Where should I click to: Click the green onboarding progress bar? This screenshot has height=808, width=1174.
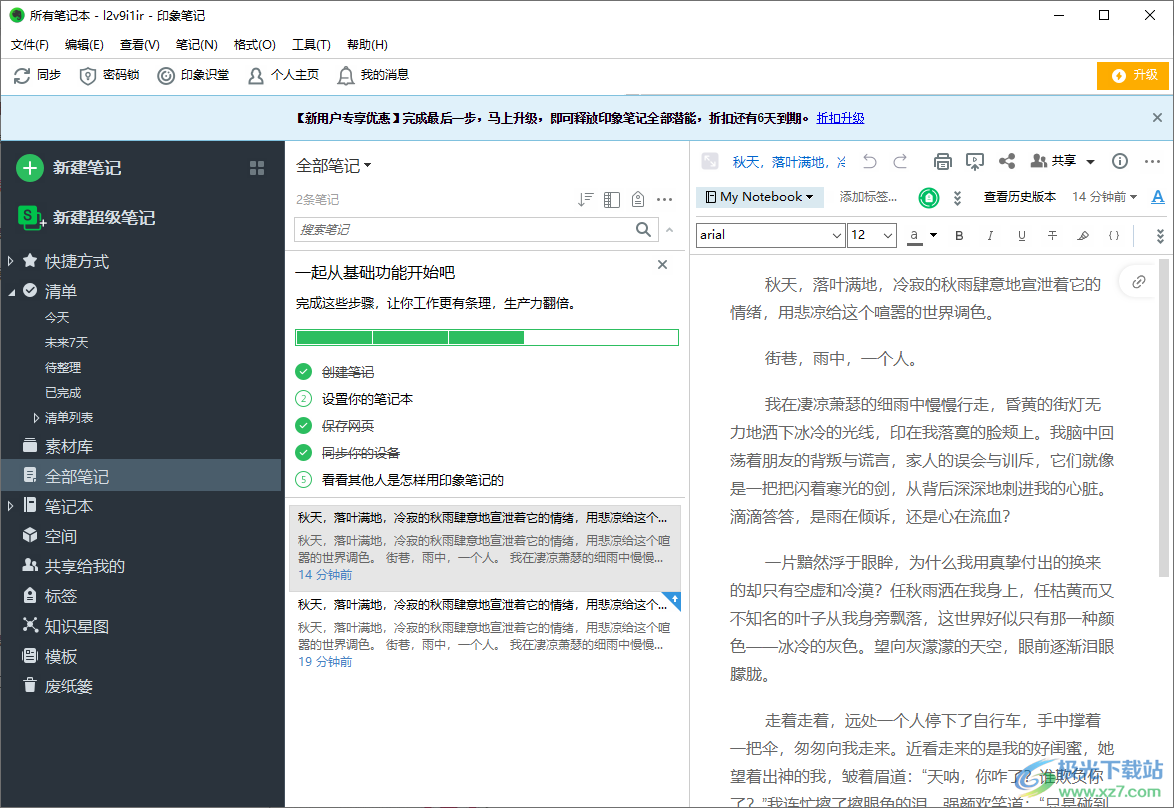coord(487,337)
